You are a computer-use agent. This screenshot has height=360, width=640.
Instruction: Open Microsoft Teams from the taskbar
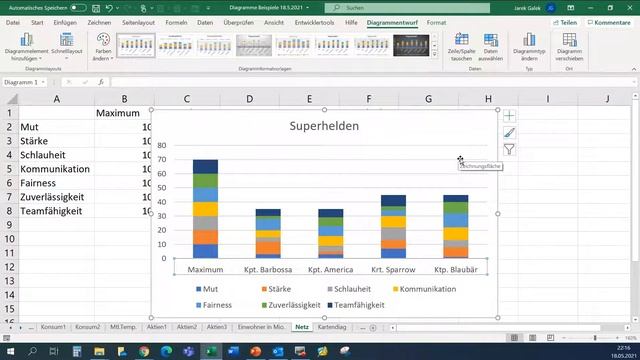coord(189,351)
